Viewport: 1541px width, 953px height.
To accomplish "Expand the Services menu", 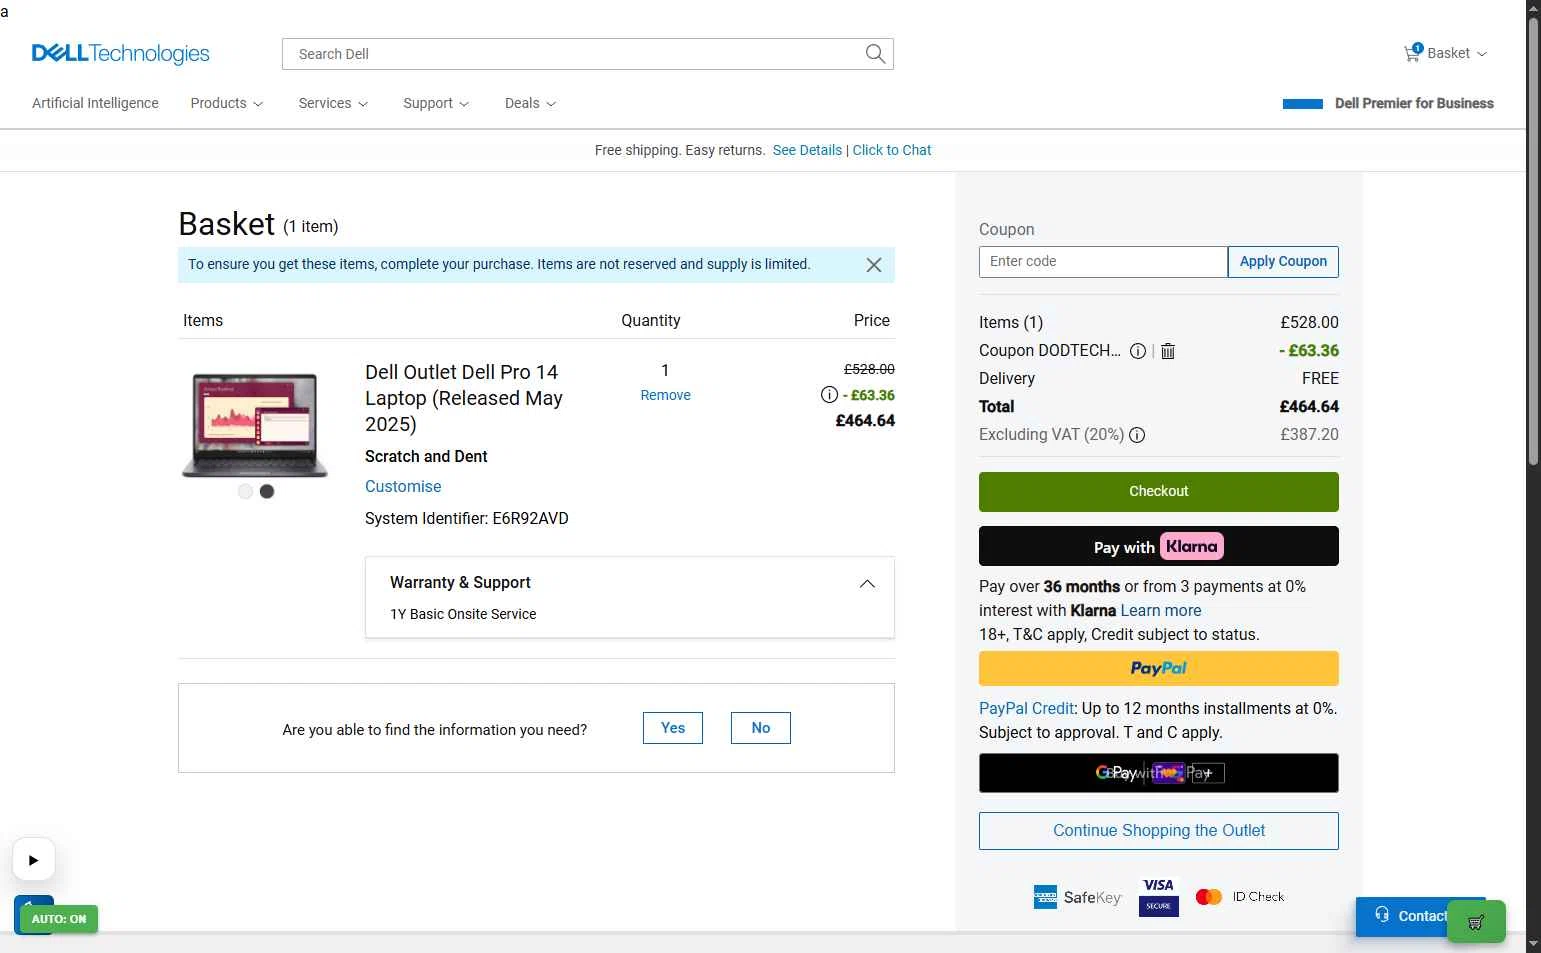I will pyautogui.click(x=333, y=103).
